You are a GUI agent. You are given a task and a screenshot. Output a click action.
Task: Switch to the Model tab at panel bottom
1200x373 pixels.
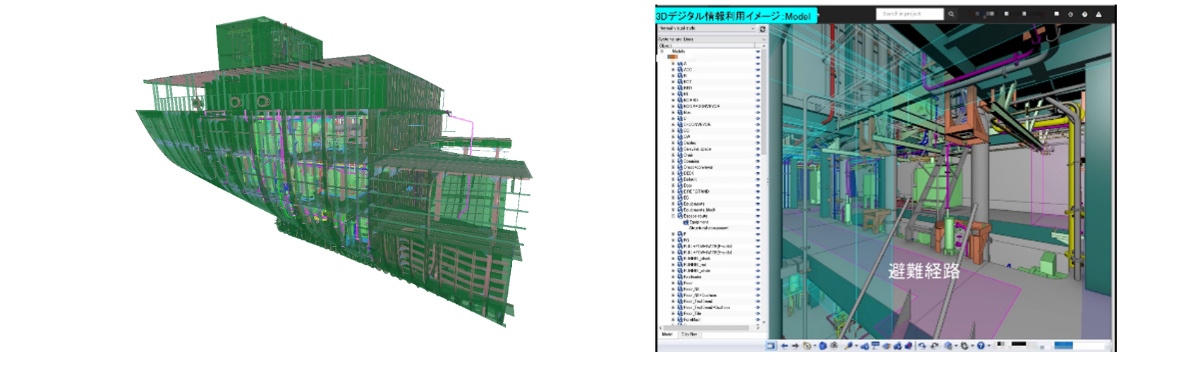tap(667, 333)
